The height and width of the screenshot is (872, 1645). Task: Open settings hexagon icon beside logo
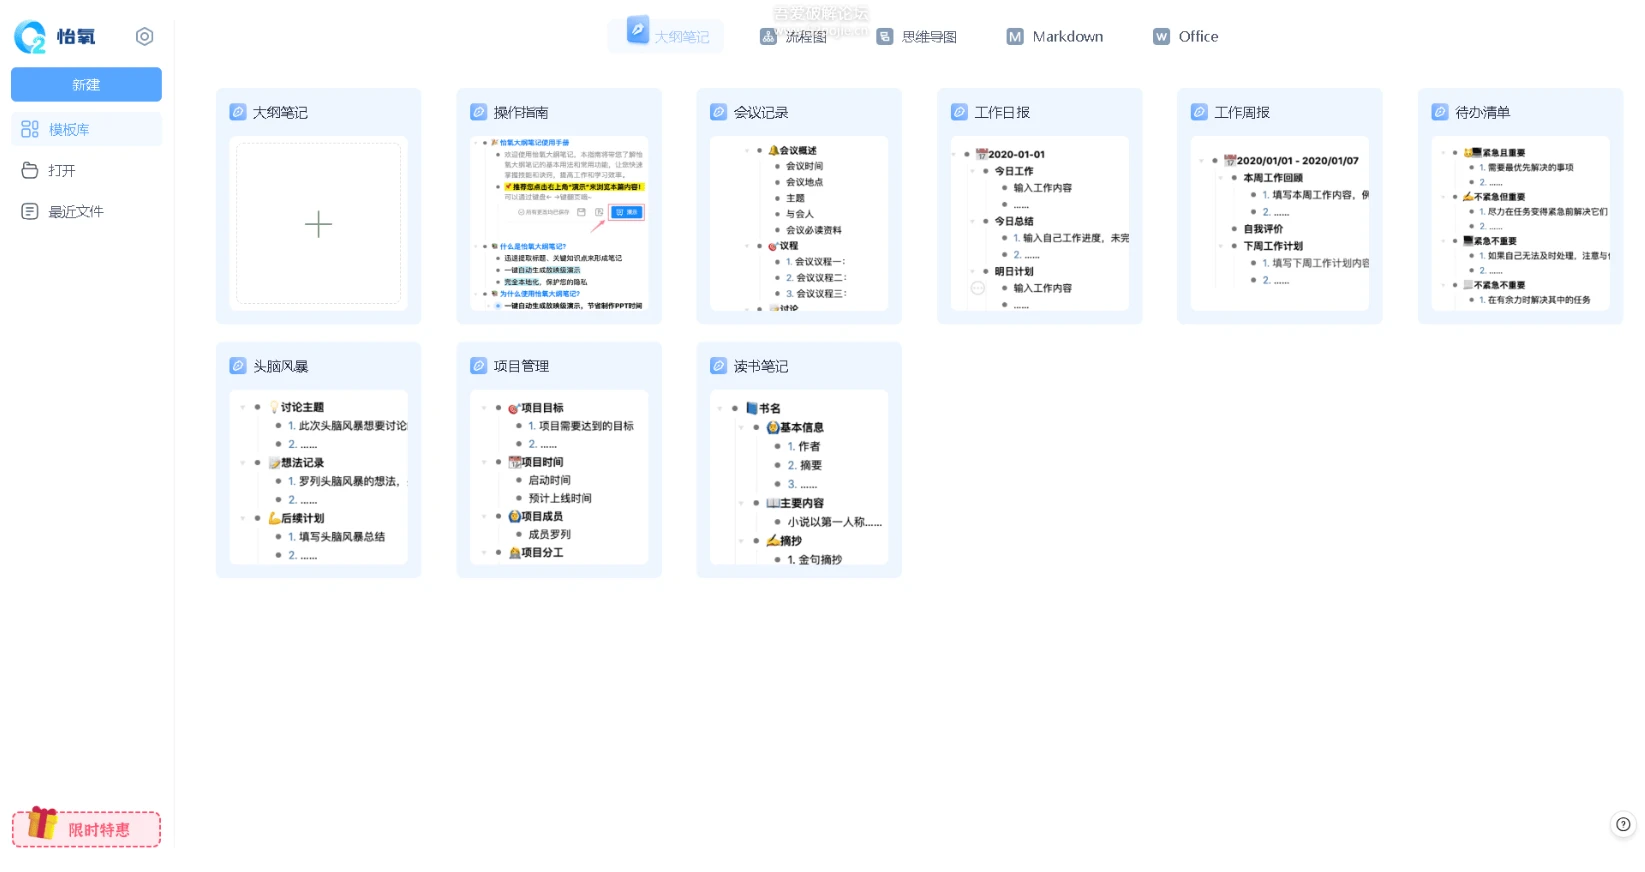[145, 36]
